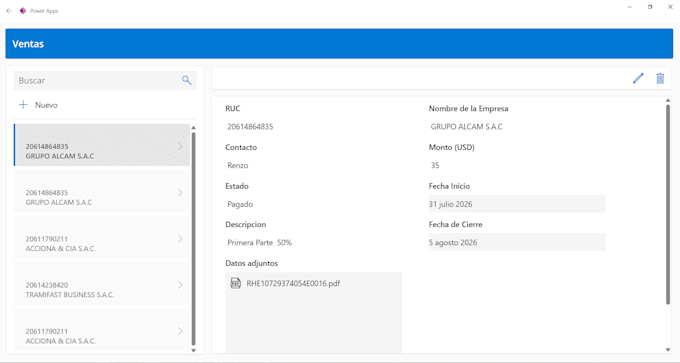Click the details panel scrollbar up arrow
The width and height of the screenshot is (680, 363).
click(x=668, y=101)
